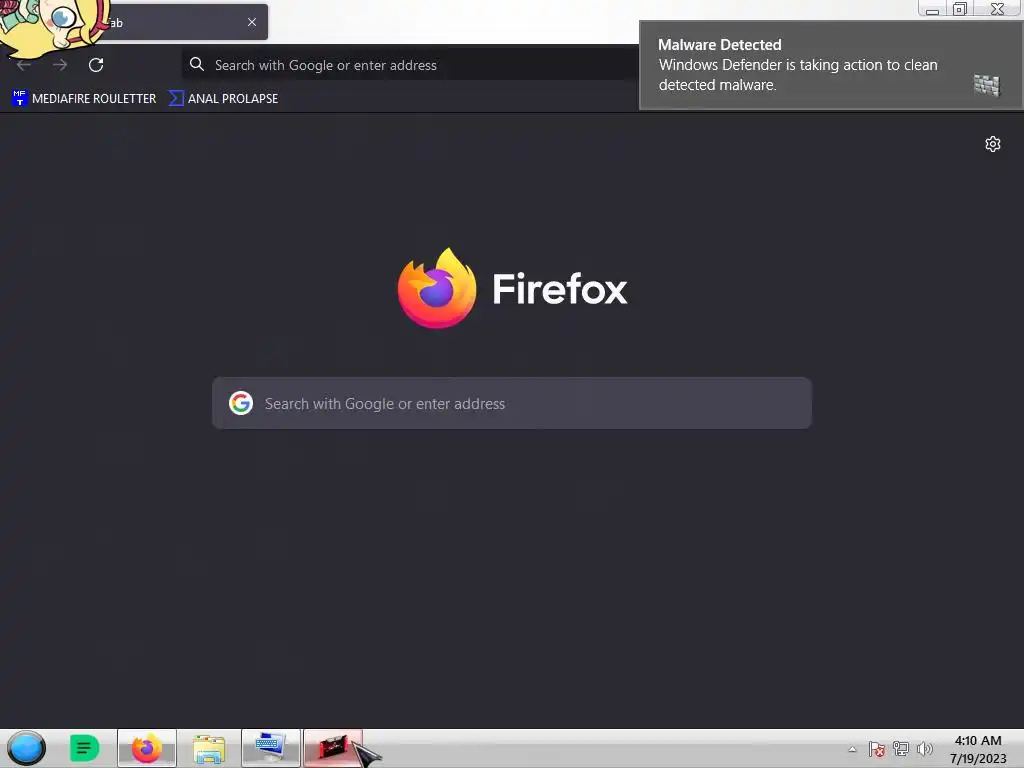Click the Google icon in the search box

click(241, 403)
